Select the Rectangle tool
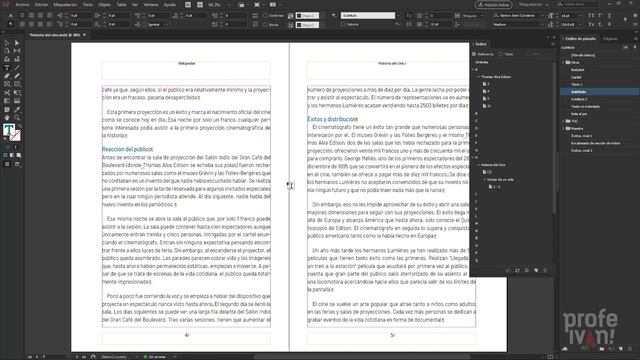 17,84
